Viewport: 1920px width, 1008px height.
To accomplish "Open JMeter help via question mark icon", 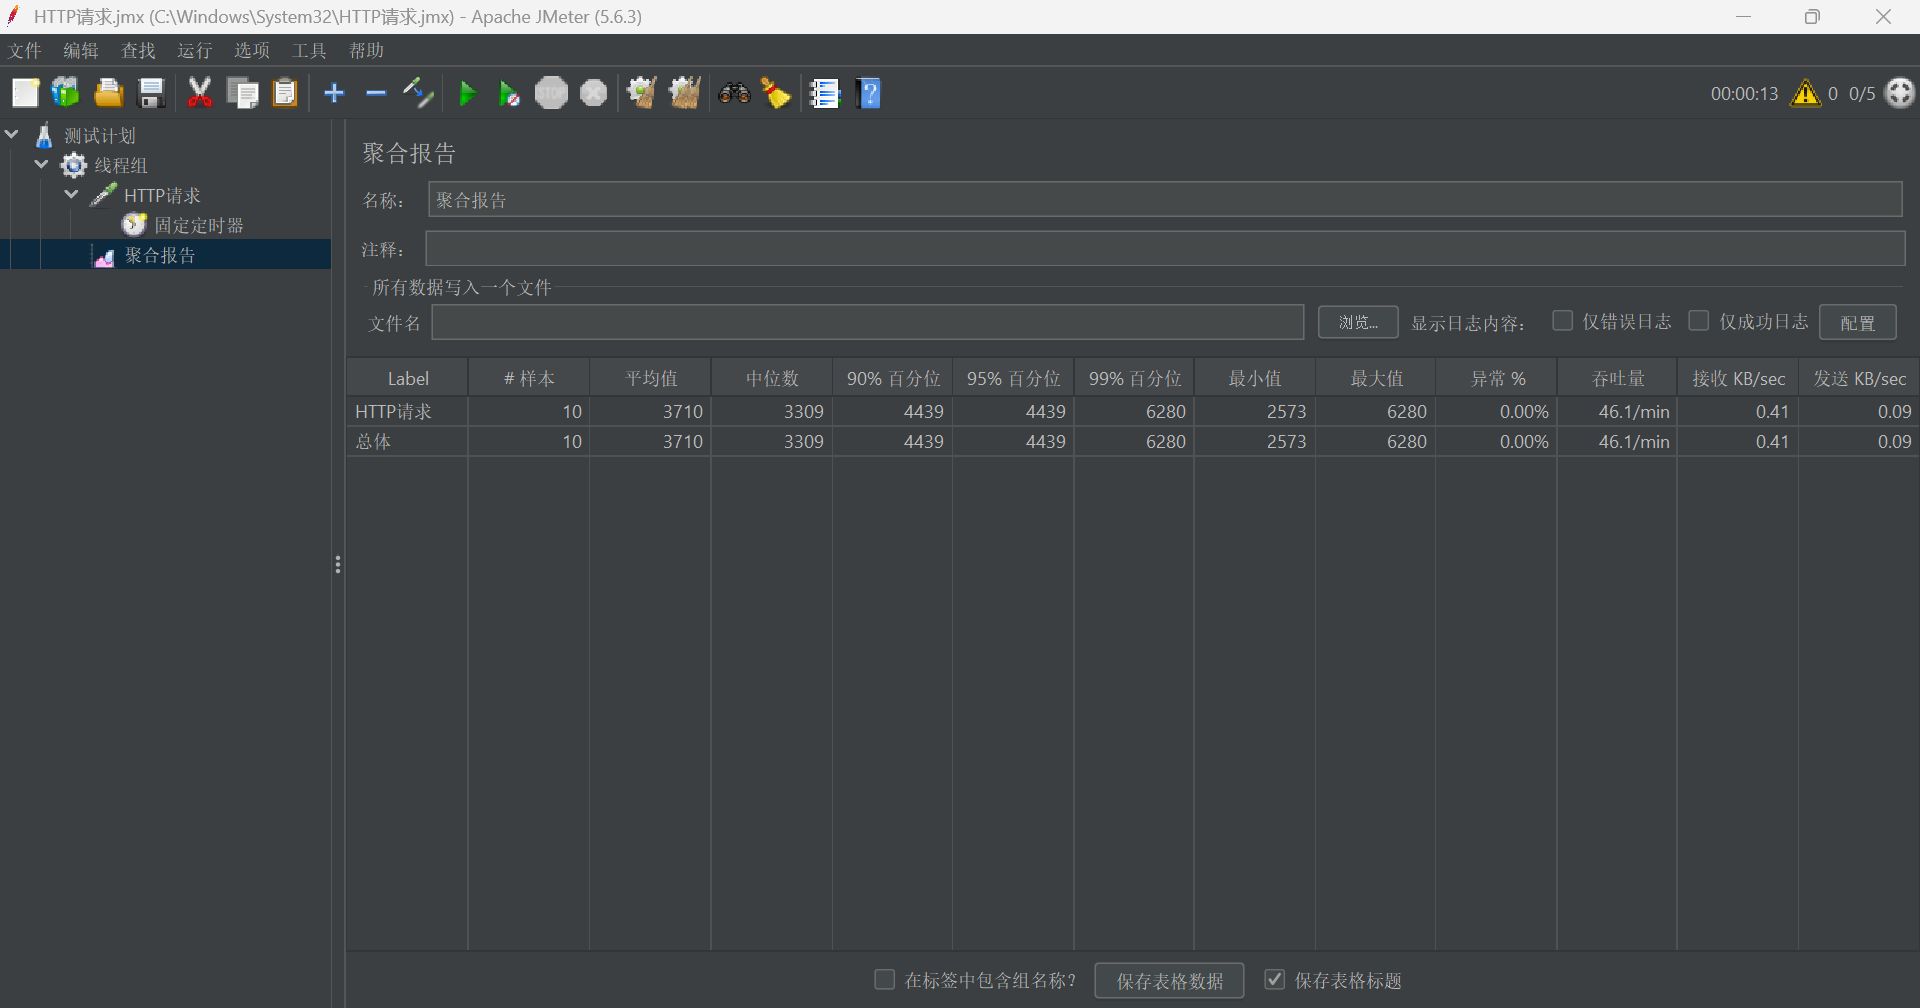I will (868, 93).
